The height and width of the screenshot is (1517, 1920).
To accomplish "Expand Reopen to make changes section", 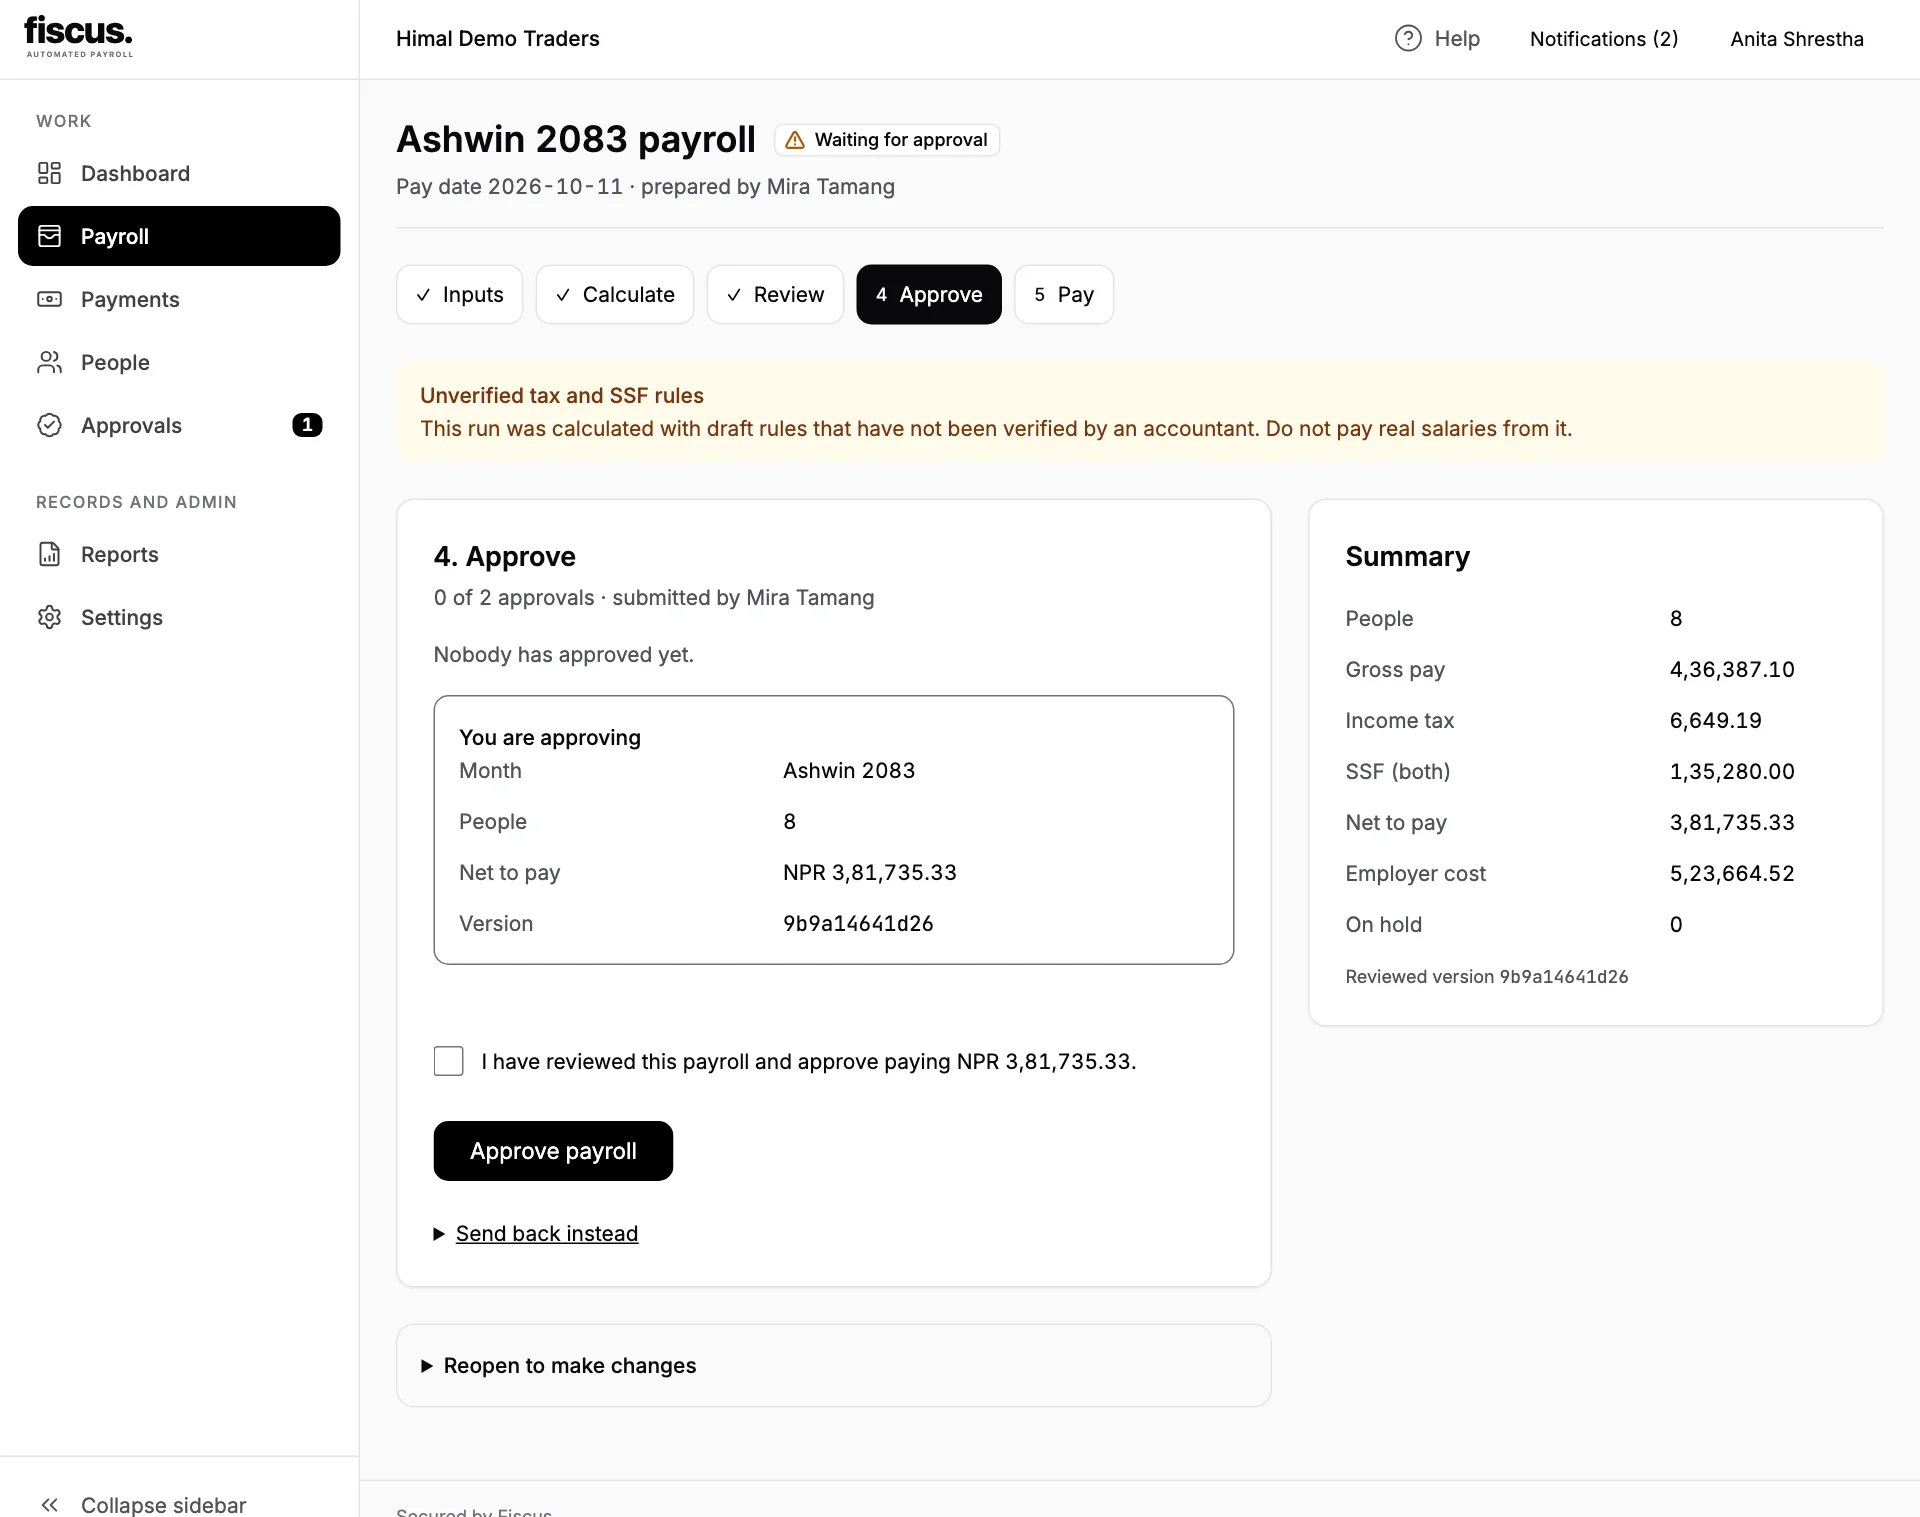I will 834,1366.
